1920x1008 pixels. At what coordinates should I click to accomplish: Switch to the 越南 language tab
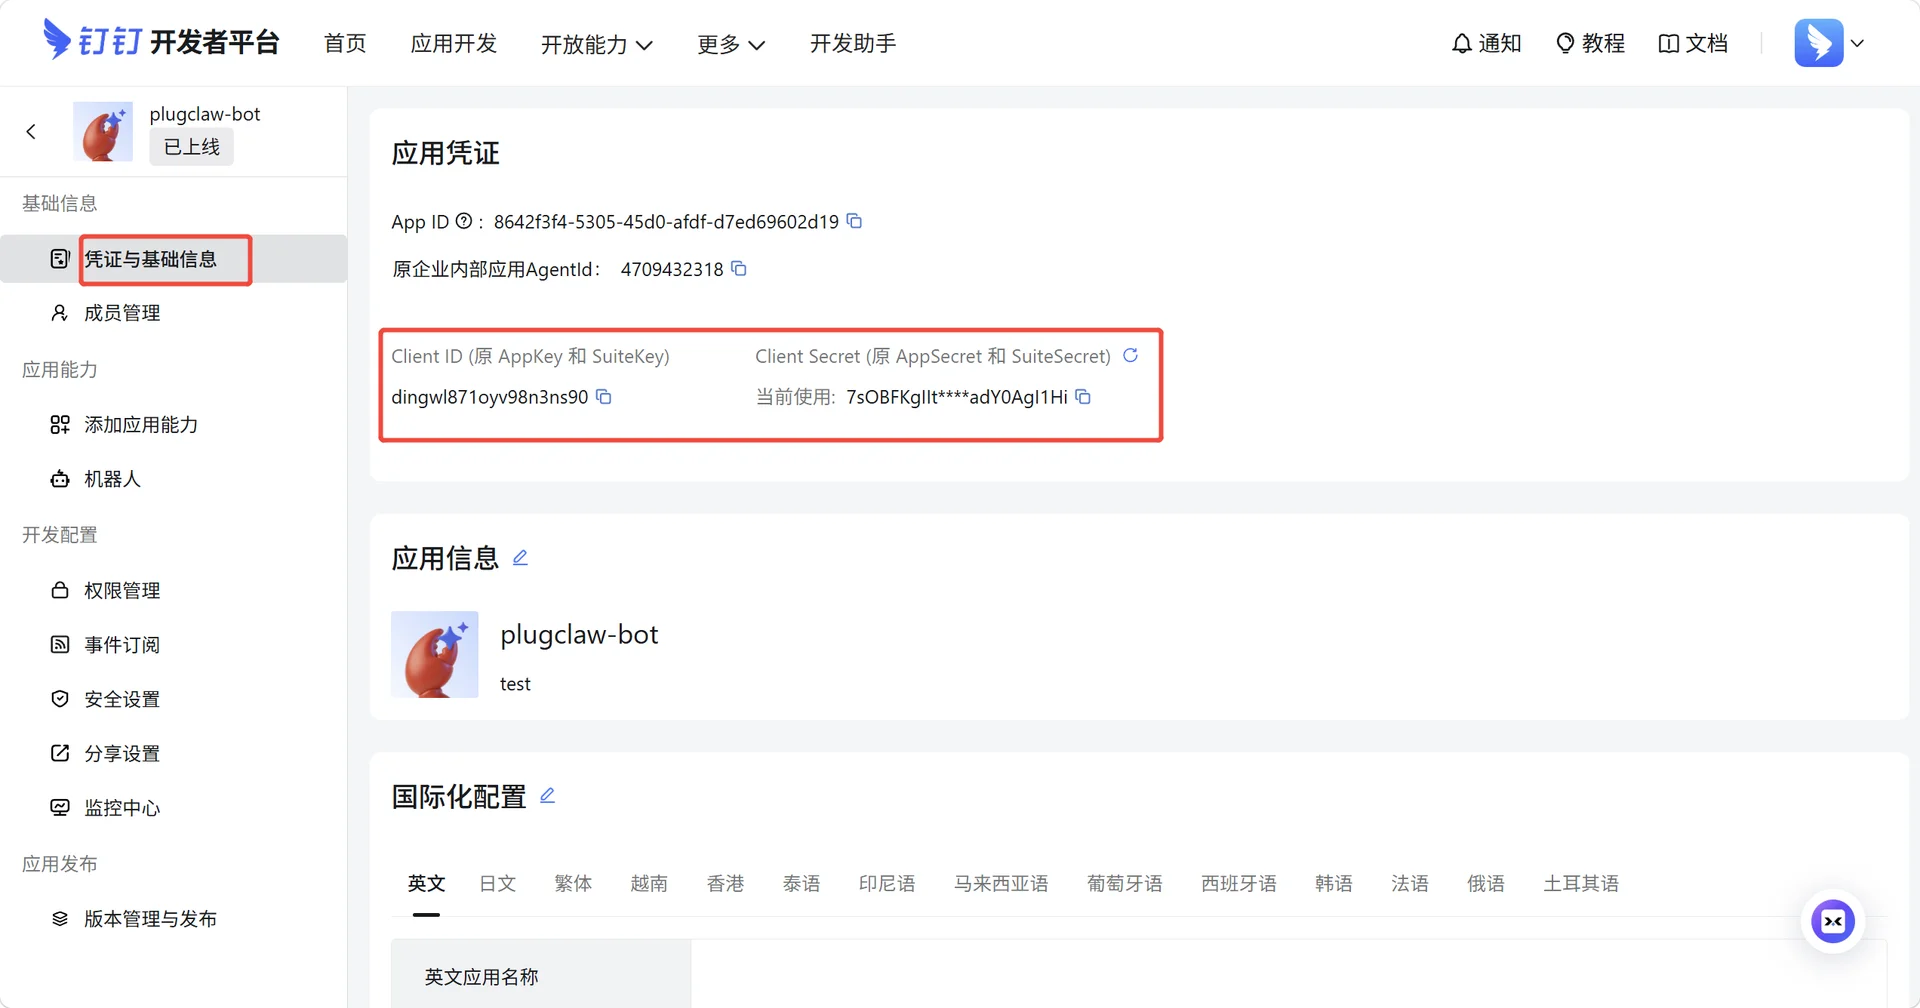coord(649,883)
